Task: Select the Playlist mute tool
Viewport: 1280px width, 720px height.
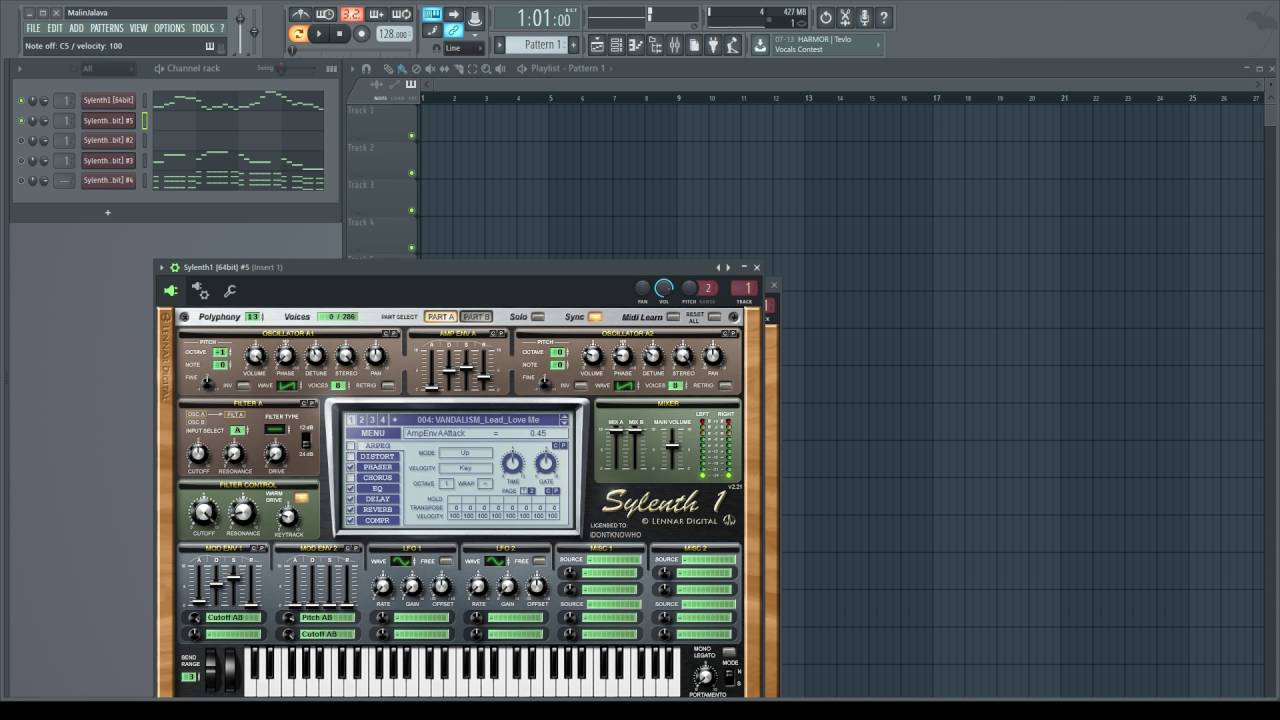Action: pos(430,69)
